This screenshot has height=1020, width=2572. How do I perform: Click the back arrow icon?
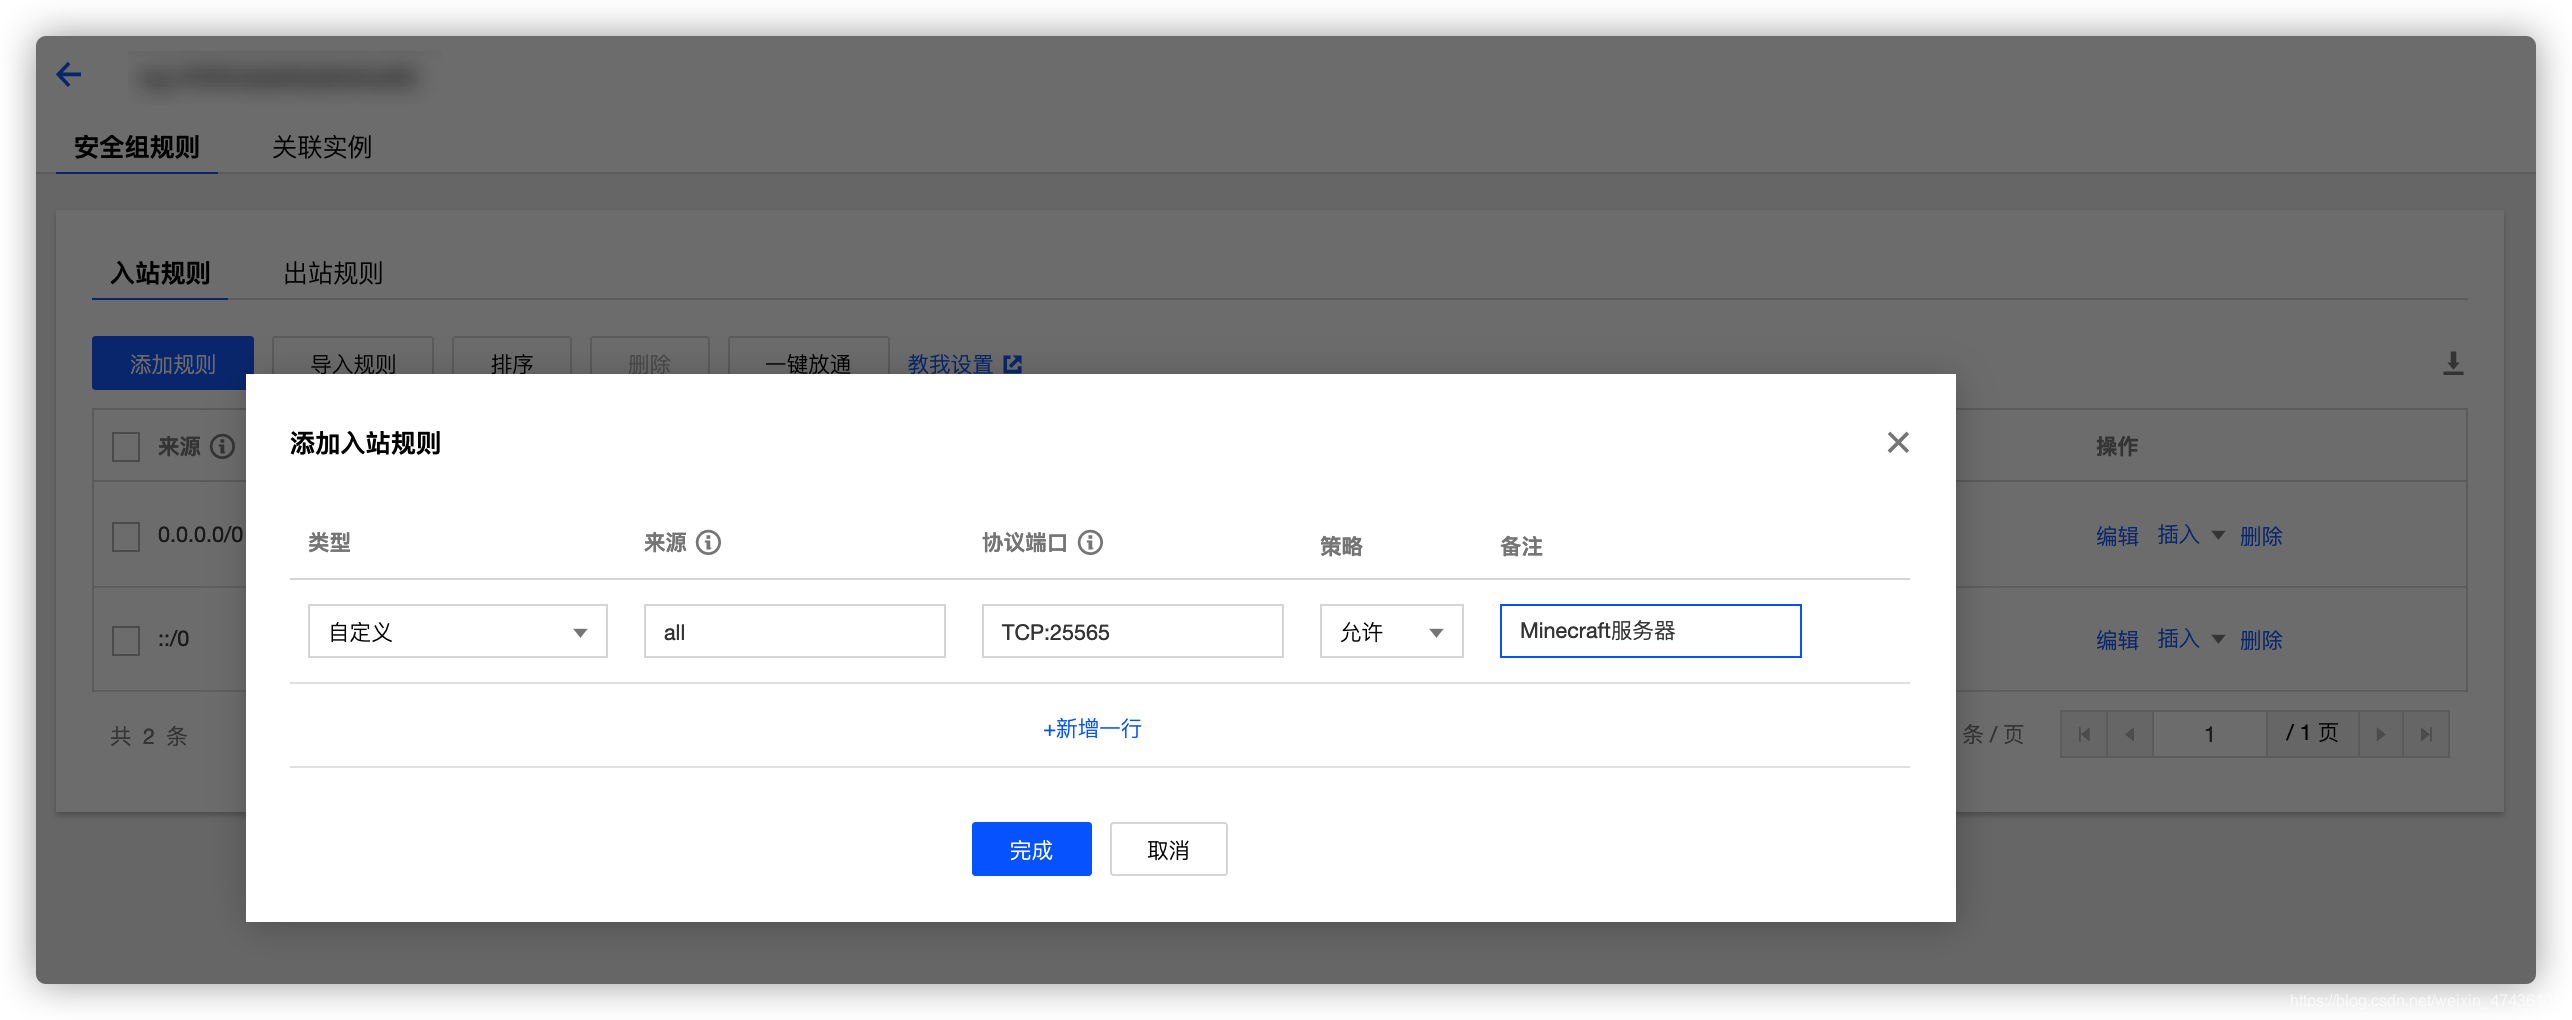69,74
